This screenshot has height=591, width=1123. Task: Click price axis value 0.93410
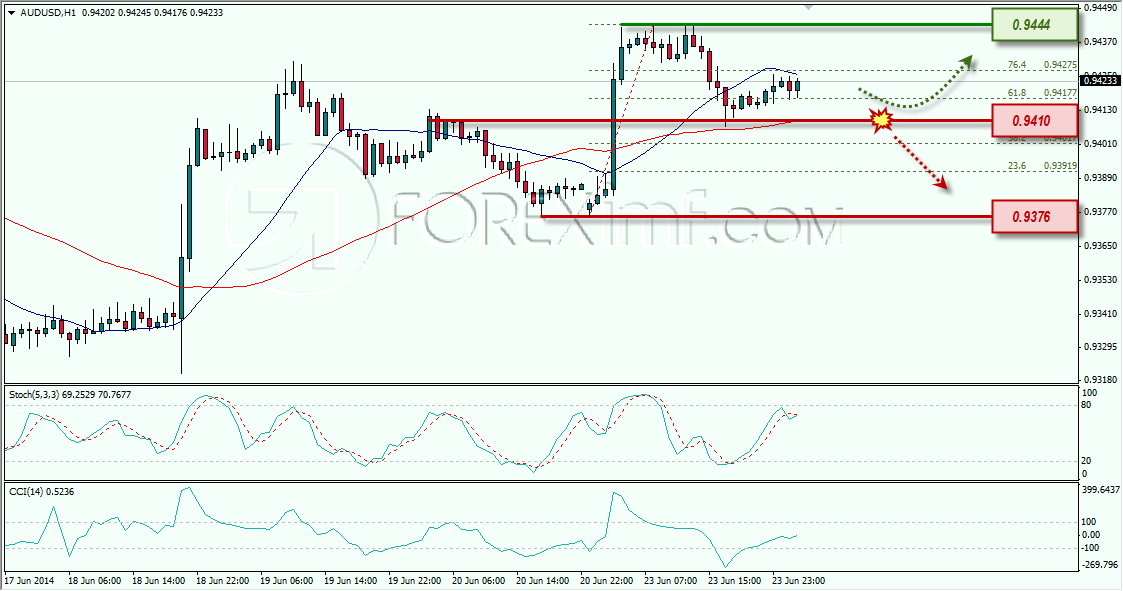pyautogui.click(x=1099, y=314)
